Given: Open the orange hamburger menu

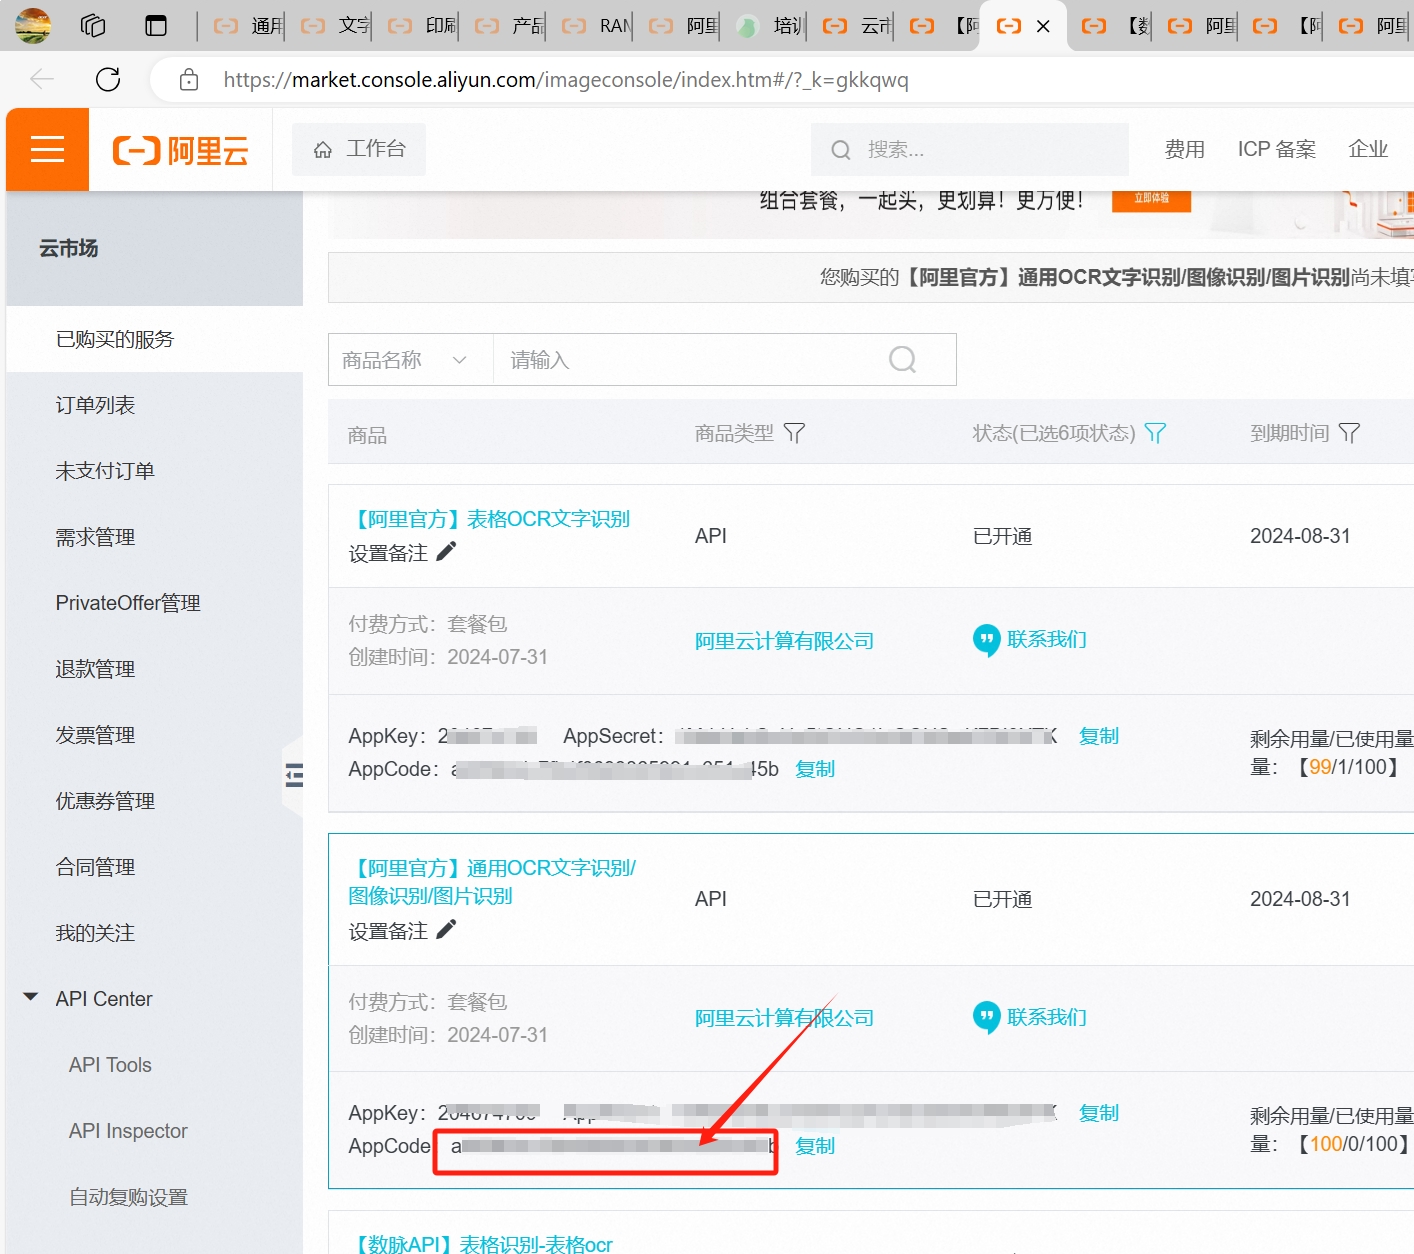Looking at the screenshot, I should (x=47, y=150).
